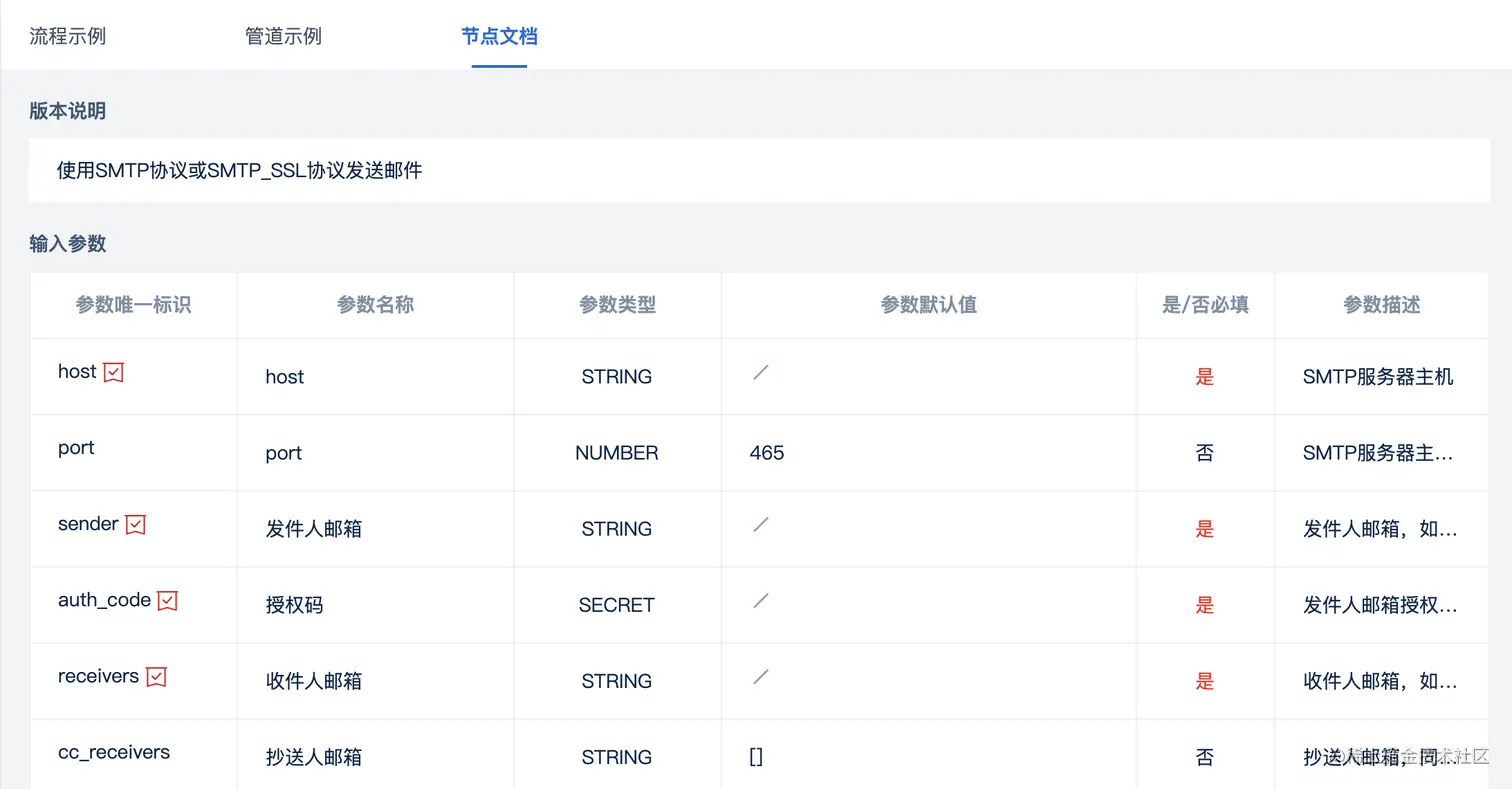1512x789 pixels.
Task: Click the 参数默认值 column header
Action: [929, 305]
